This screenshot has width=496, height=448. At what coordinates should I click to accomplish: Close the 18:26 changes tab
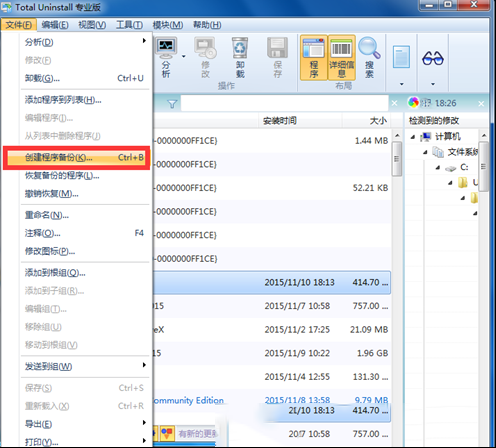[481, 104]
